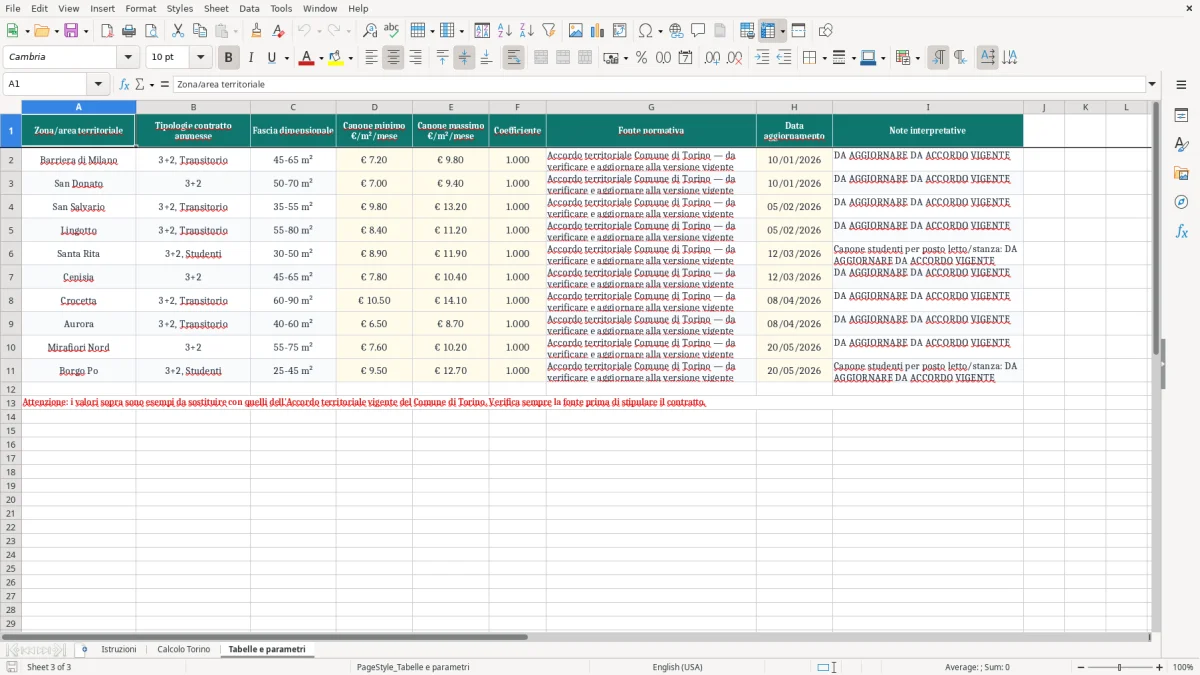Toggle Wrap Text
1200x675 pixels.
[513, 58]
